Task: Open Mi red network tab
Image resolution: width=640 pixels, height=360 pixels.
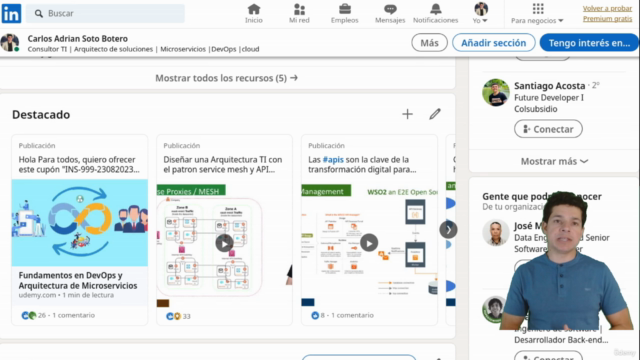Action: 299,13
